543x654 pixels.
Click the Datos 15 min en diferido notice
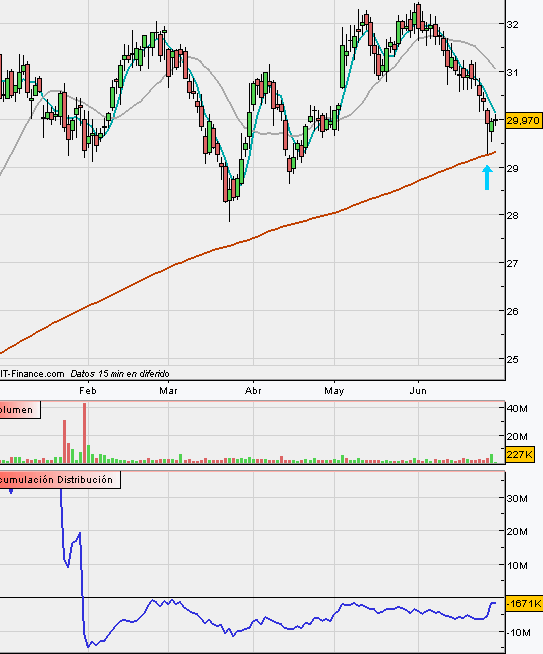click(120, 374)
